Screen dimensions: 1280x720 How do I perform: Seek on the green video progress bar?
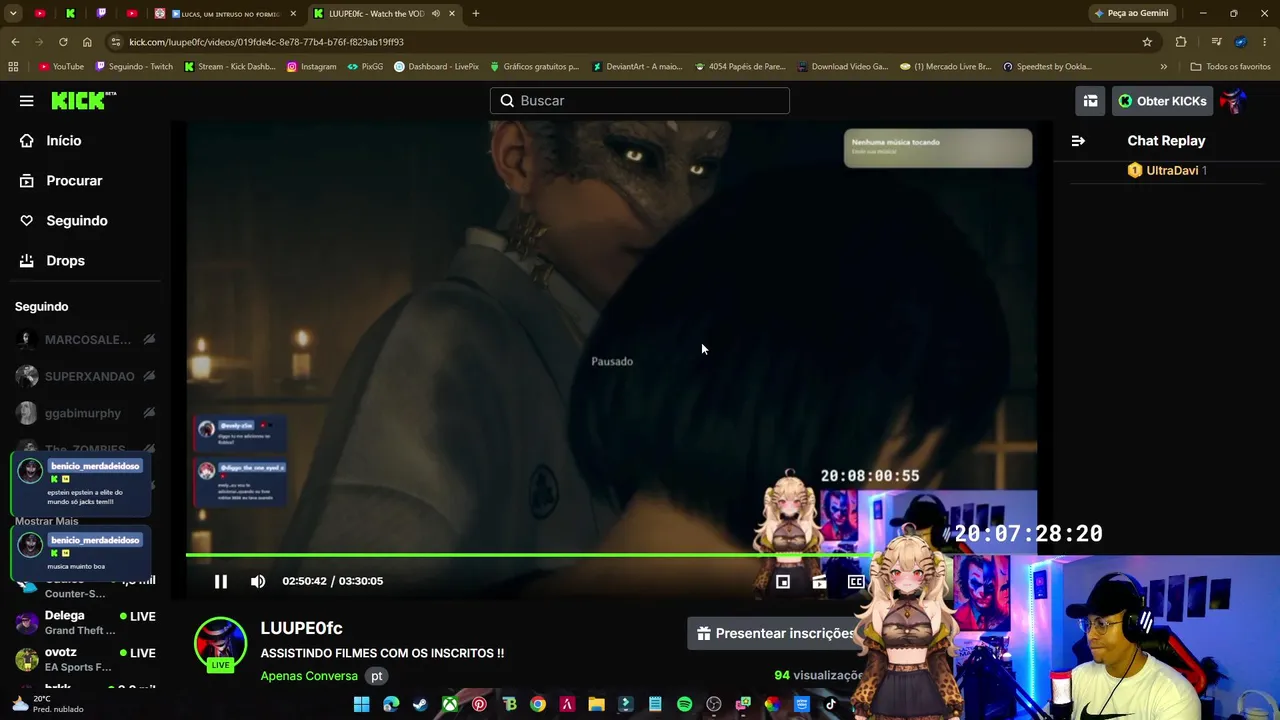[528, 554]
